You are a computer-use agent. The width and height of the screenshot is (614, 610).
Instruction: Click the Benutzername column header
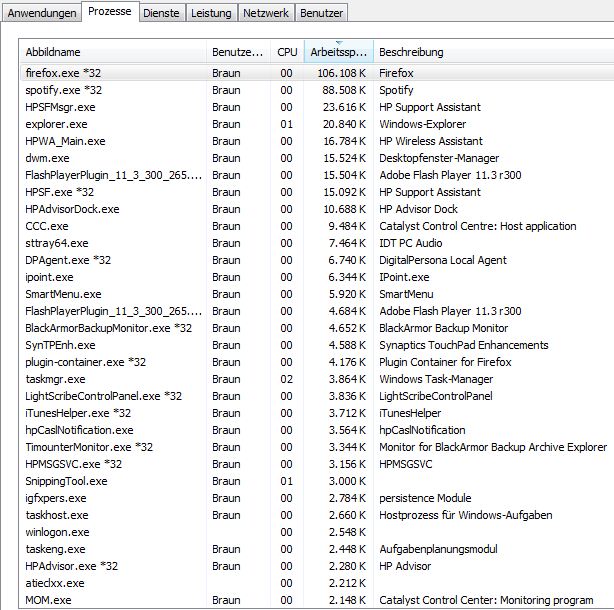coord(236,52)
